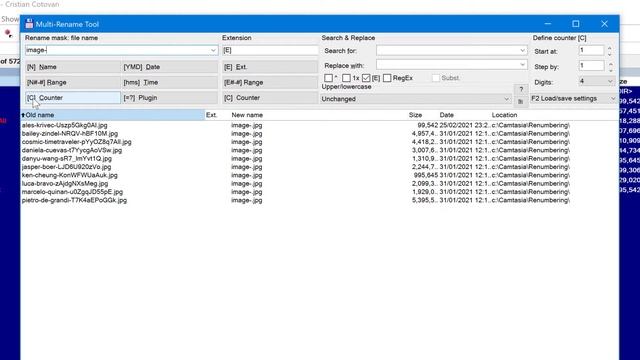640x360 pixels.
Task: Insert the [hms] Time placeholder
Action: point(170,82)
